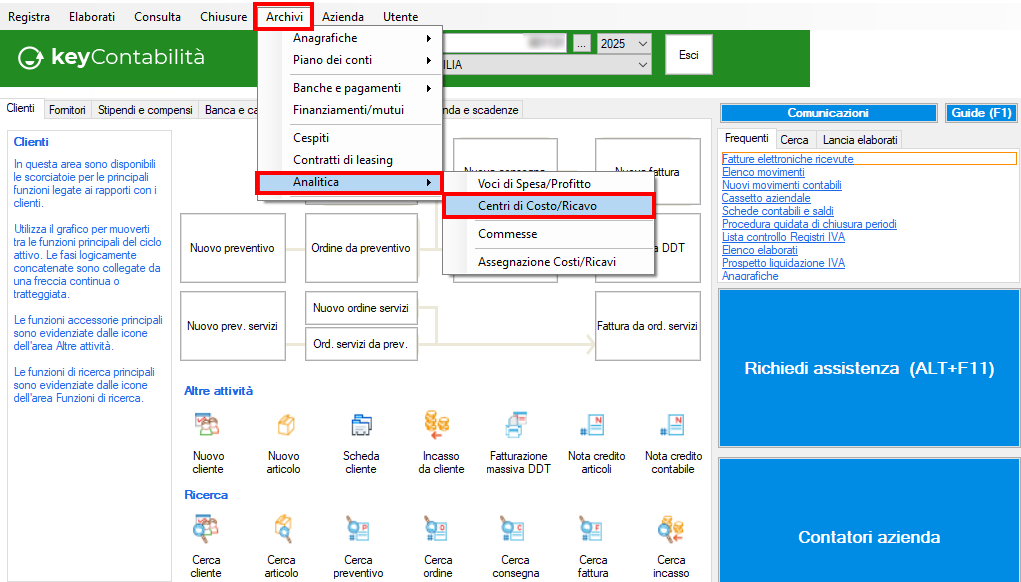Expand the Piano dei conti submenu

[x=350, y=60]
